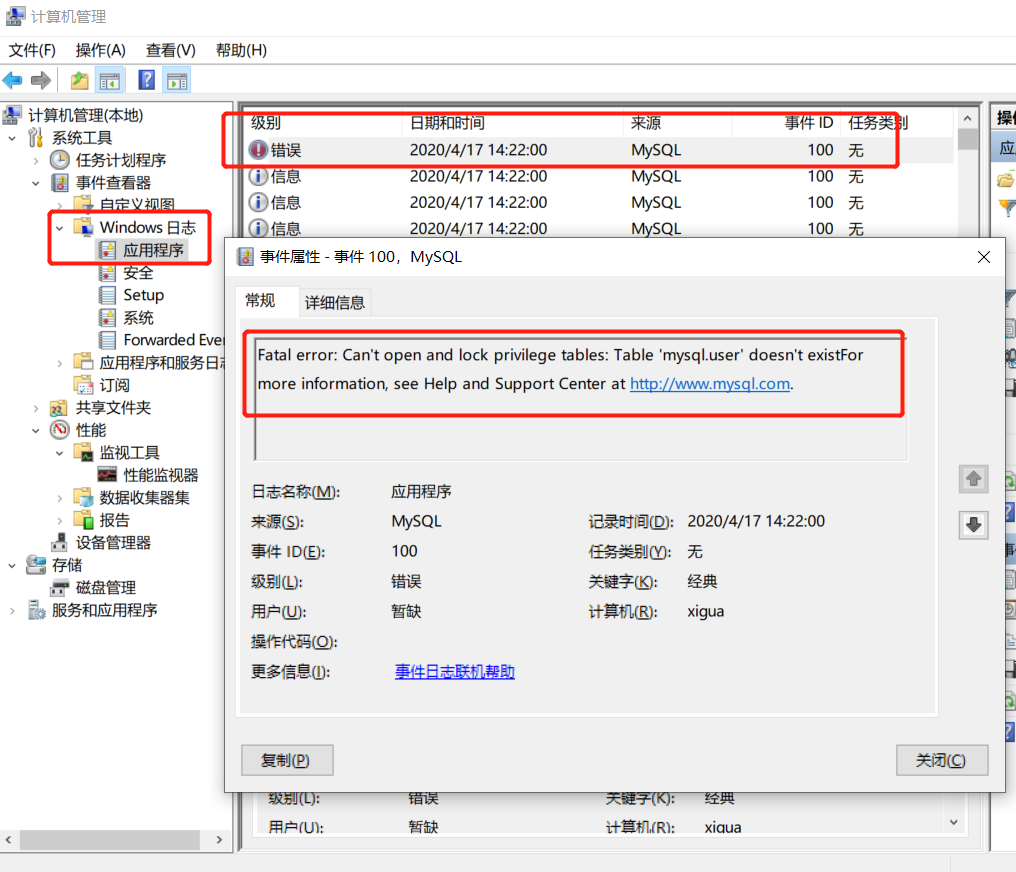This screenshot has width=1016, height=872.
Task: Collapse the 系统工具 tree node
Action: (12, 138)
